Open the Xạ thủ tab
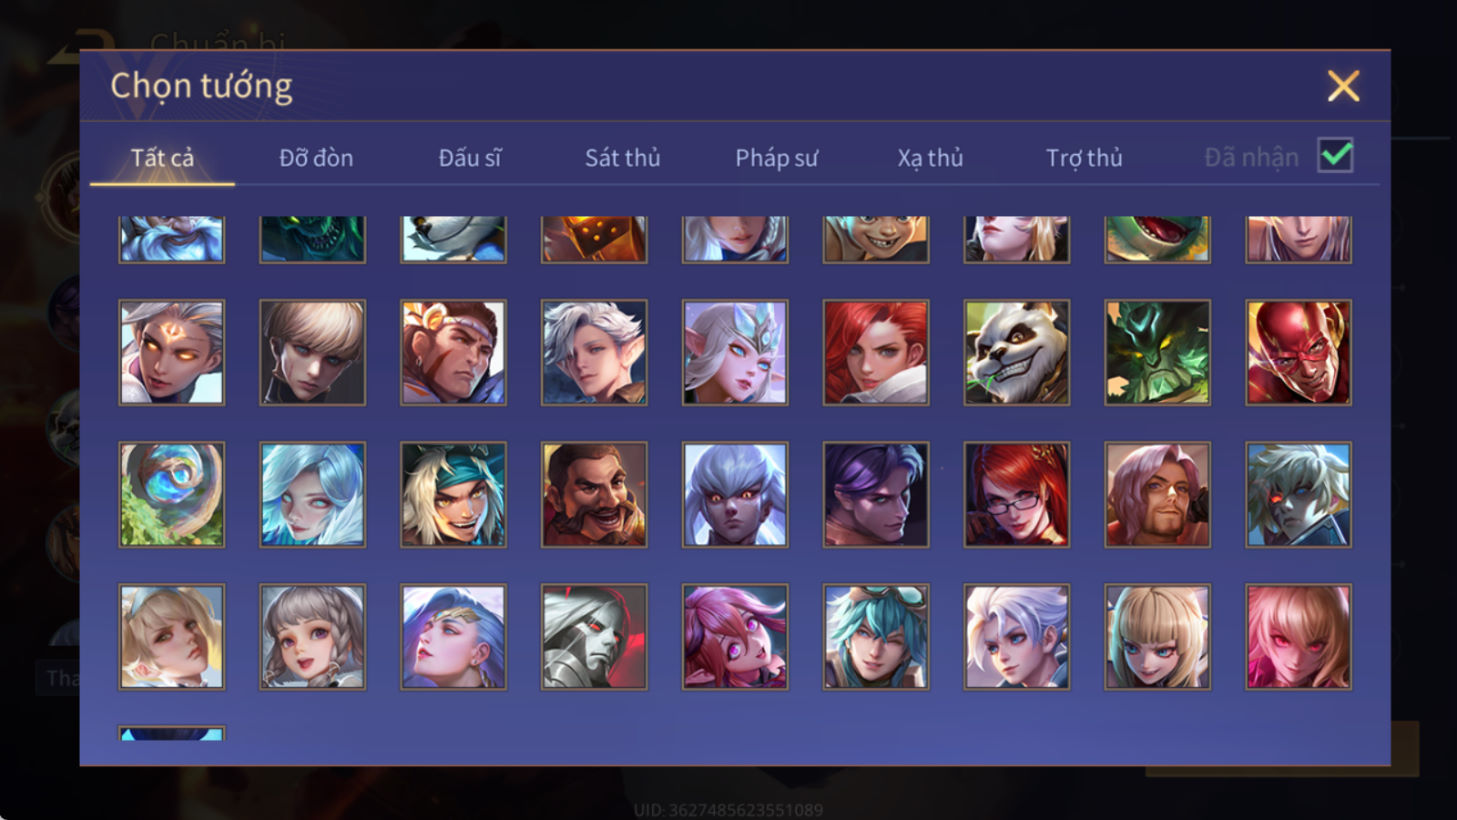The height and width of the screenshot is (820, 1457). (930, 158)
